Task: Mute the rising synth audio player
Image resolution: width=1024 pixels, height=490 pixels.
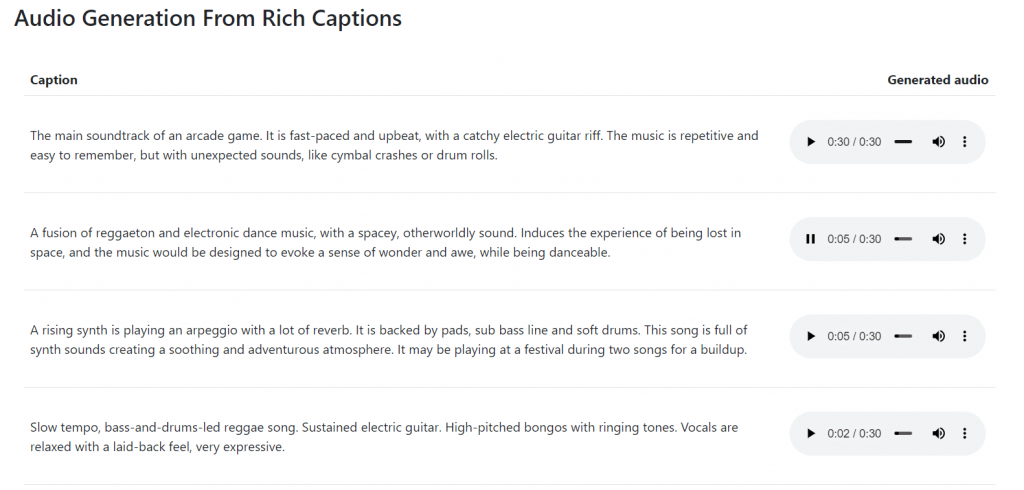Action: point(938,336)
